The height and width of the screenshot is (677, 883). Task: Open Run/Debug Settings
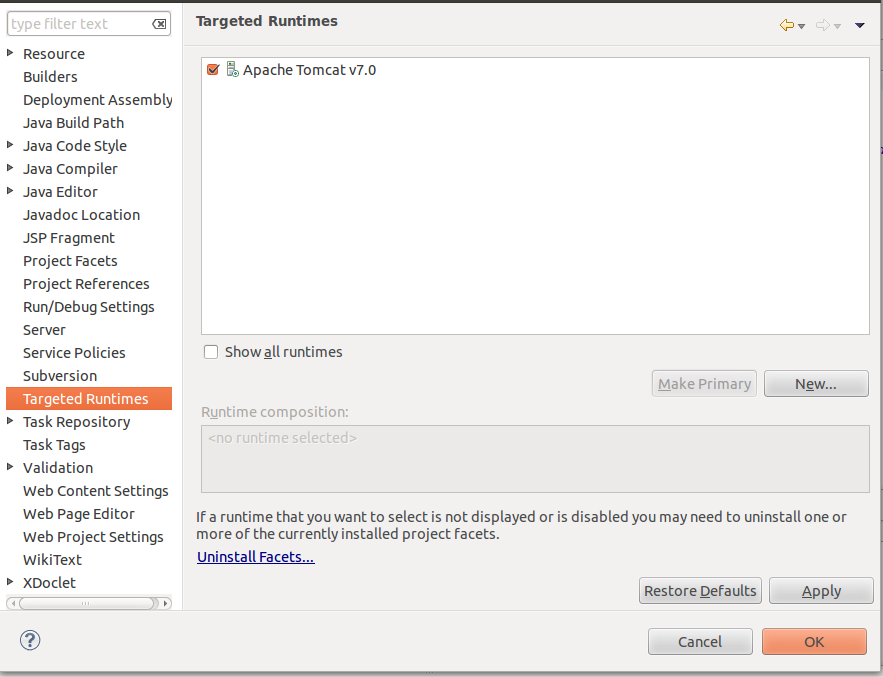coord(88,307)
